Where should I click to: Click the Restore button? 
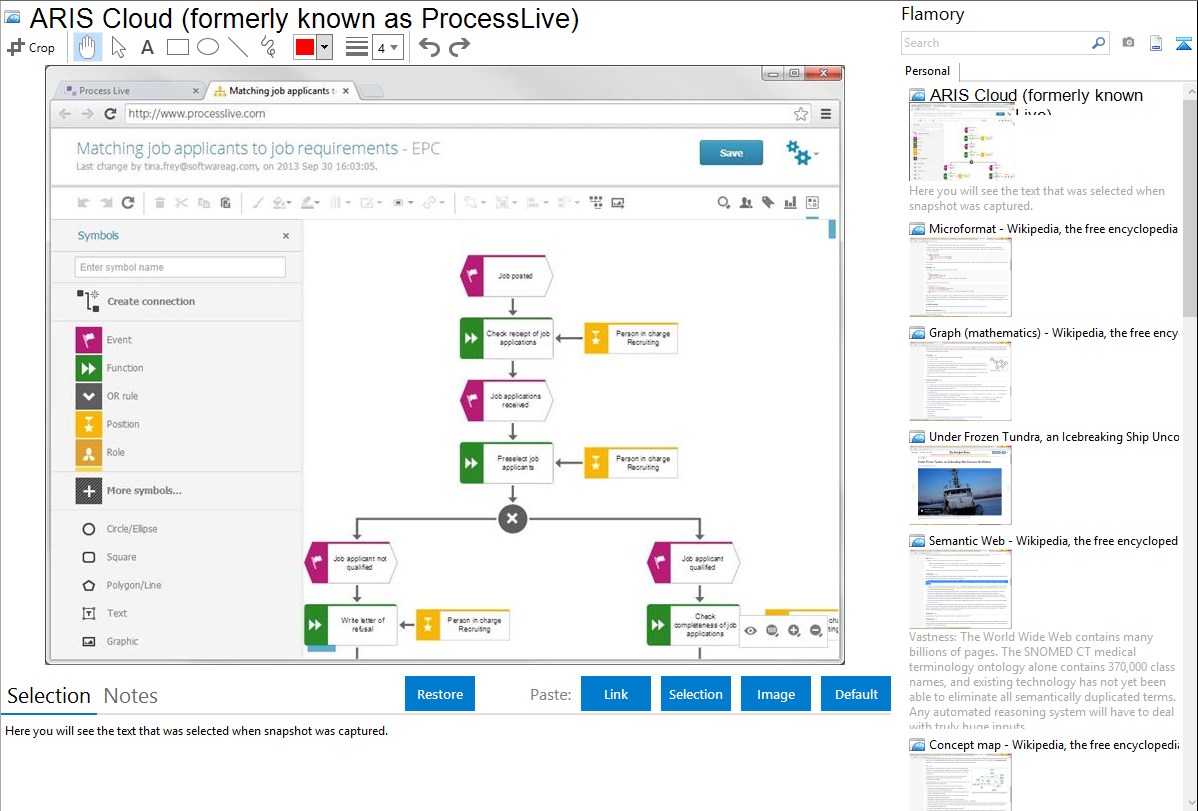pyautogui.click(x=440, y=694)
